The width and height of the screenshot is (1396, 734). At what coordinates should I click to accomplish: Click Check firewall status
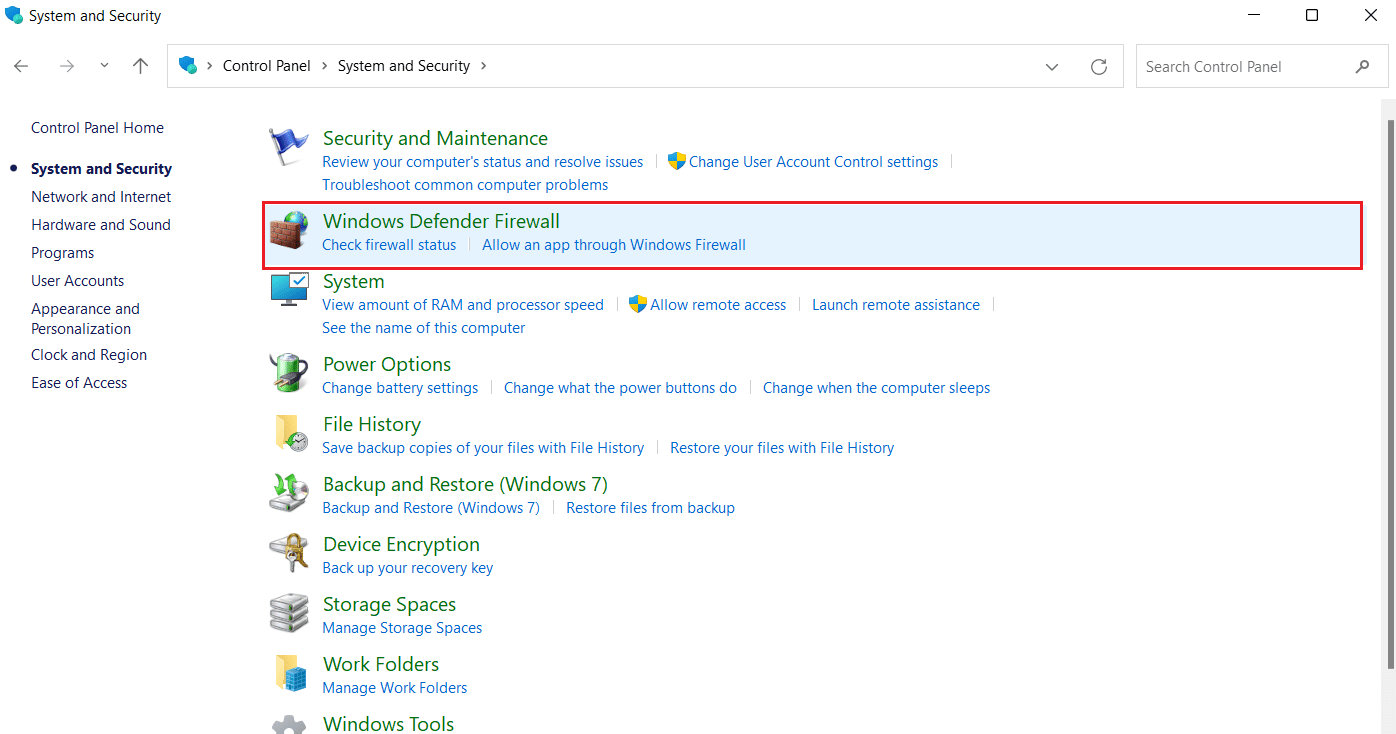[x=389, y=245]
